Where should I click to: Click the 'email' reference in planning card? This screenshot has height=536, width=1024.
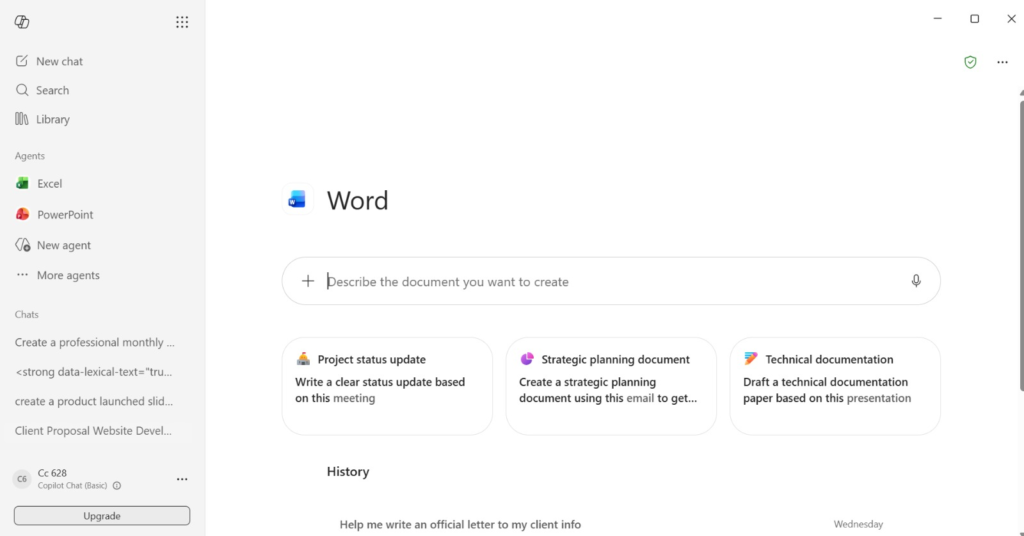[x=640, y=398]
